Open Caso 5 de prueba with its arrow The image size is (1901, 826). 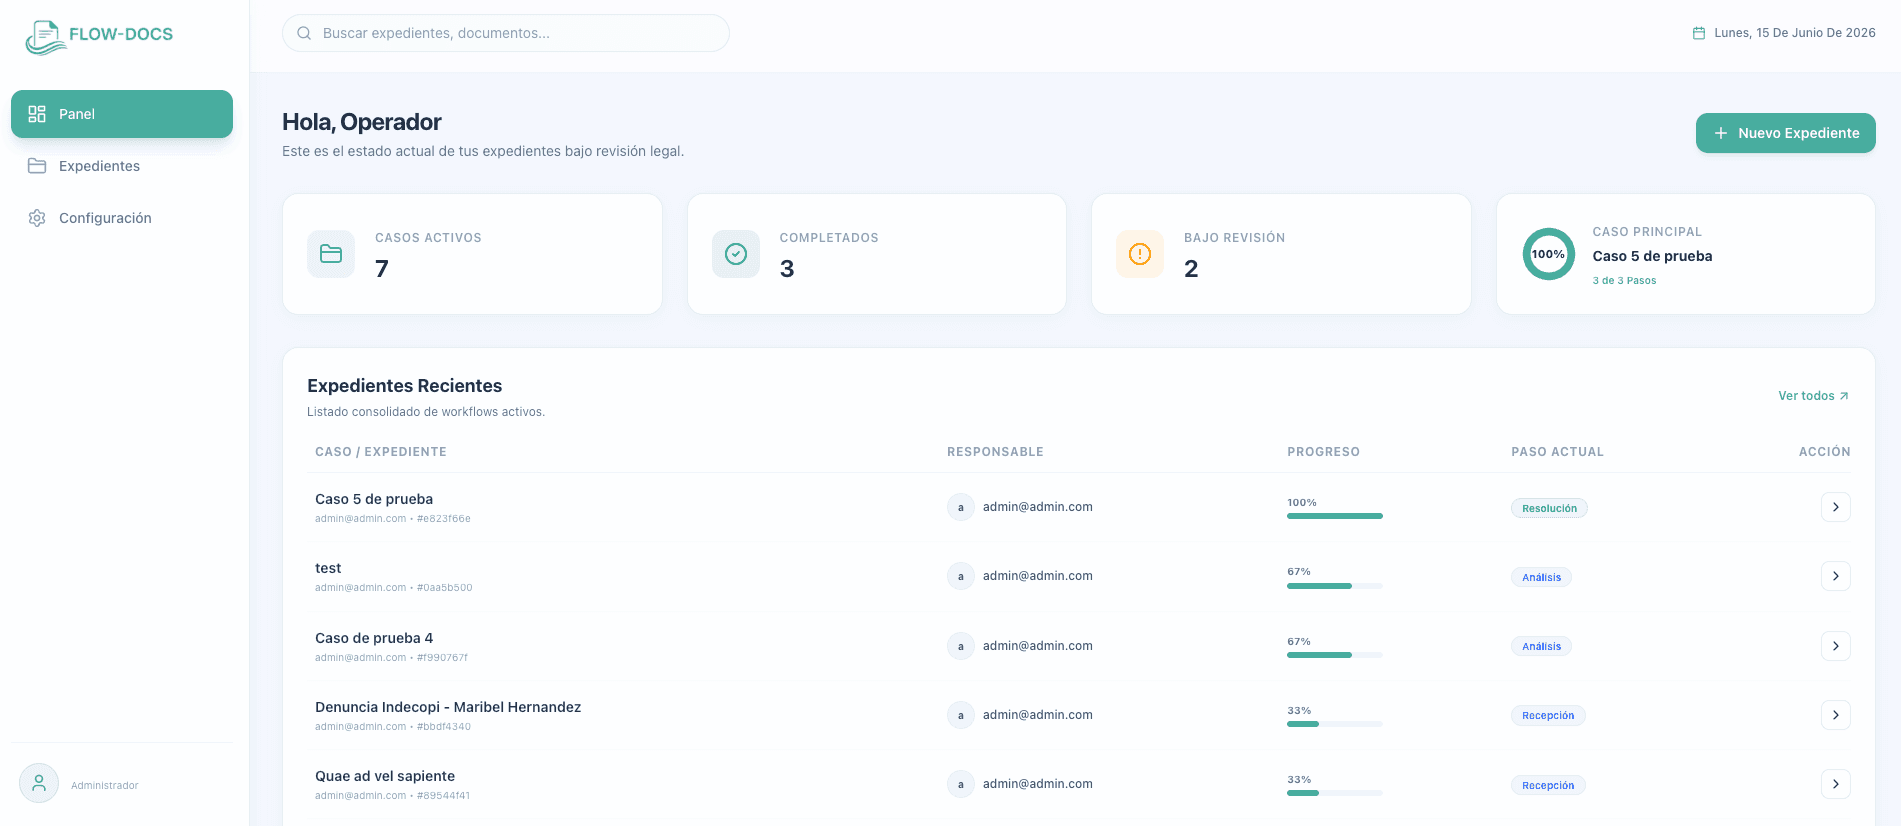click(x=1835, y=507)
